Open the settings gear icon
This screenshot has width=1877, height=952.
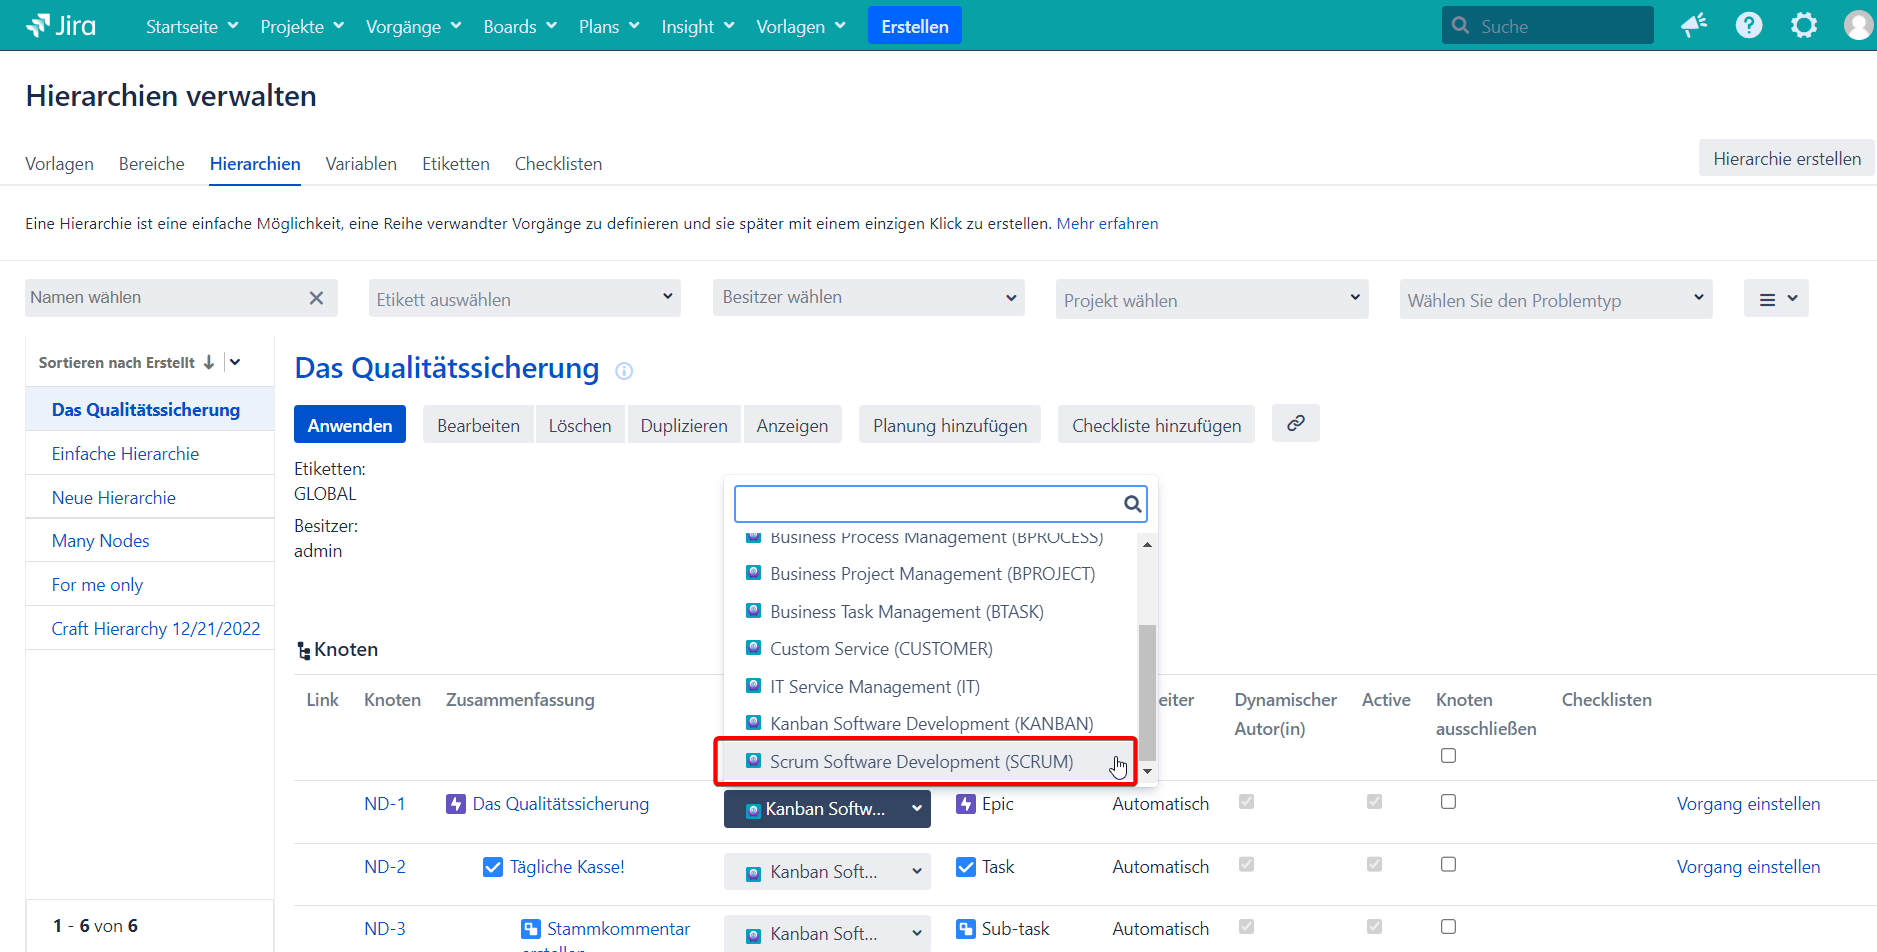coord(1803,26)
